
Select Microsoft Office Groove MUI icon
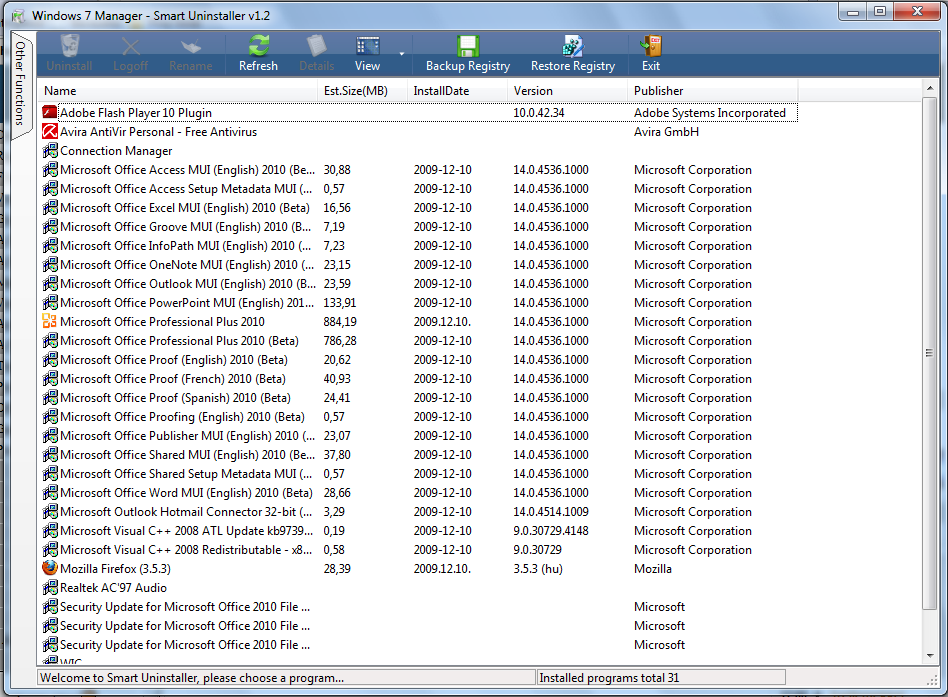tap(50, 227)
